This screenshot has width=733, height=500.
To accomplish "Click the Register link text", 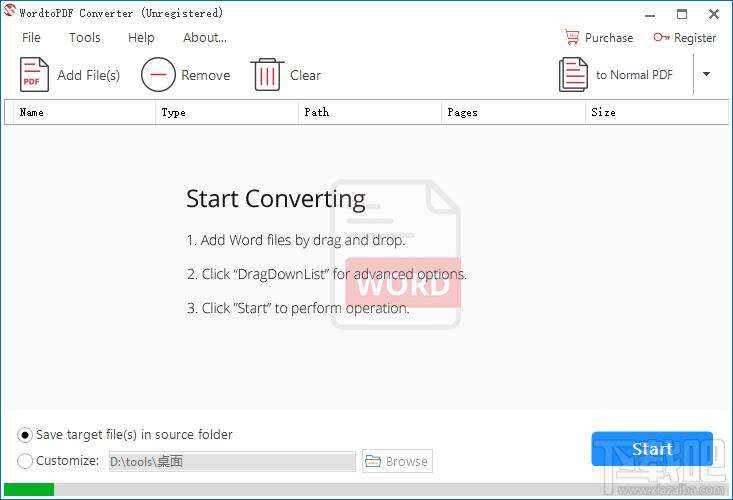I will (x=695, y=38).
